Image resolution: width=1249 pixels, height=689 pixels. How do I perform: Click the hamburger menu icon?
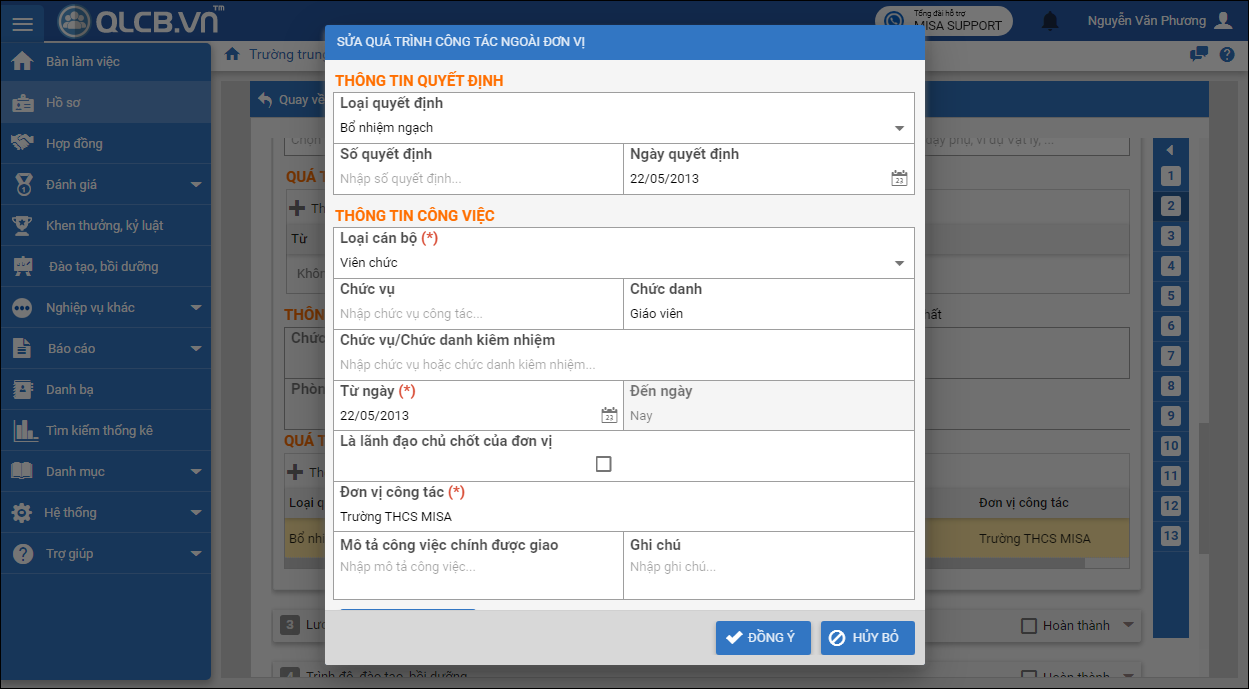point(23,22)
